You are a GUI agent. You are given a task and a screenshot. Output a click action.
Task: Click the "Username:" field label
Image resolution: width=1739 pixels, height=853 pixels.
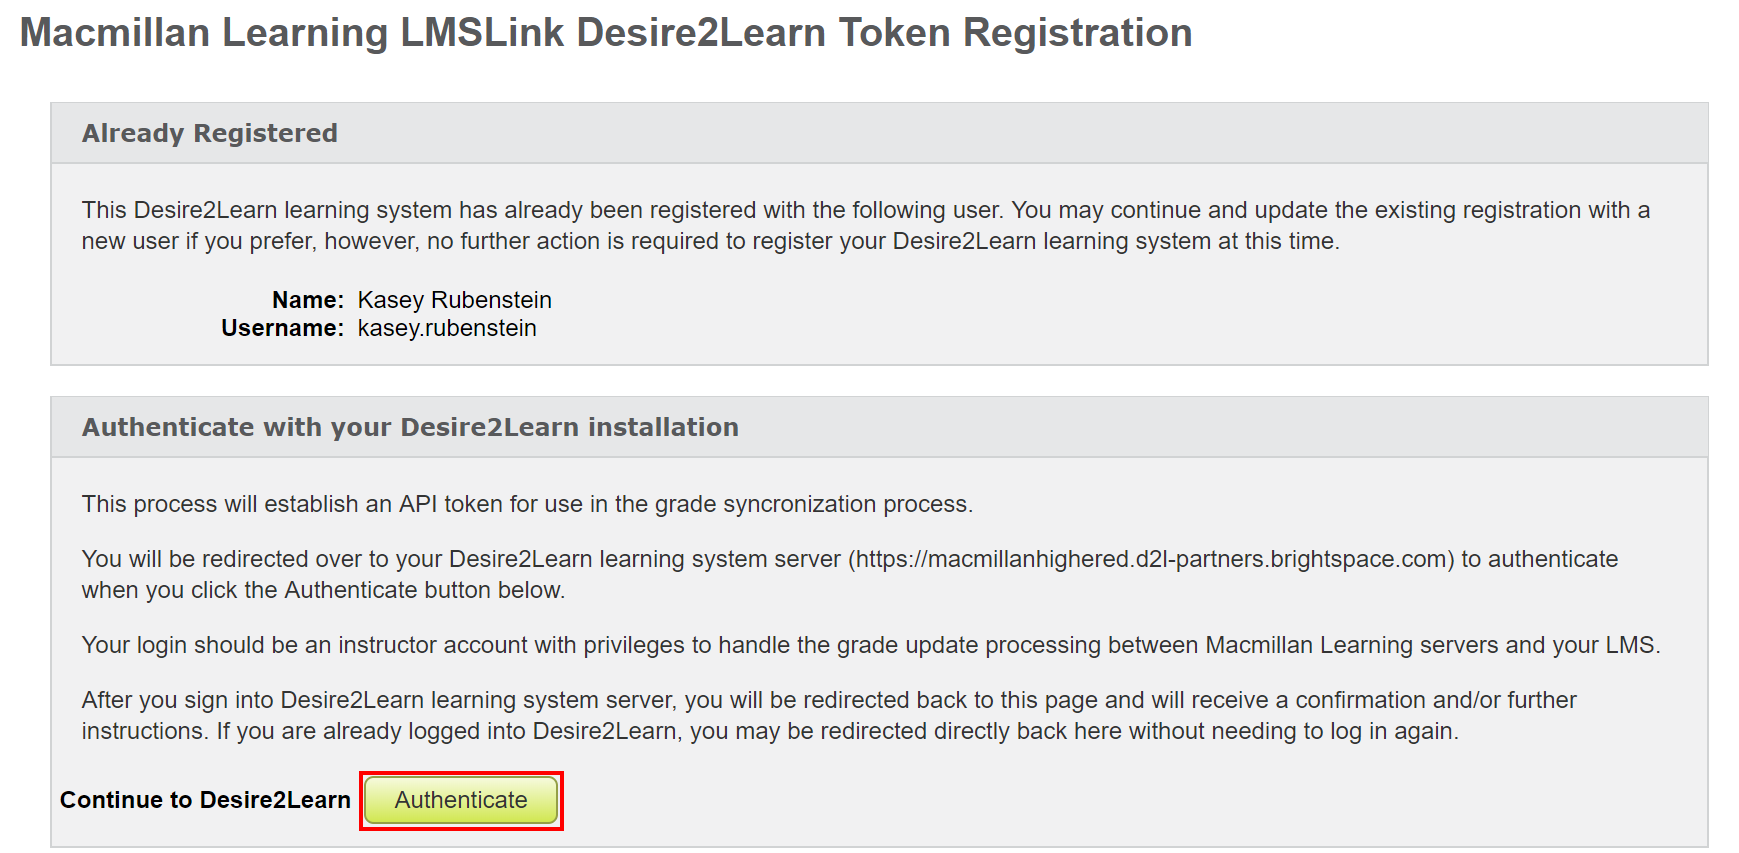point(282,328)
